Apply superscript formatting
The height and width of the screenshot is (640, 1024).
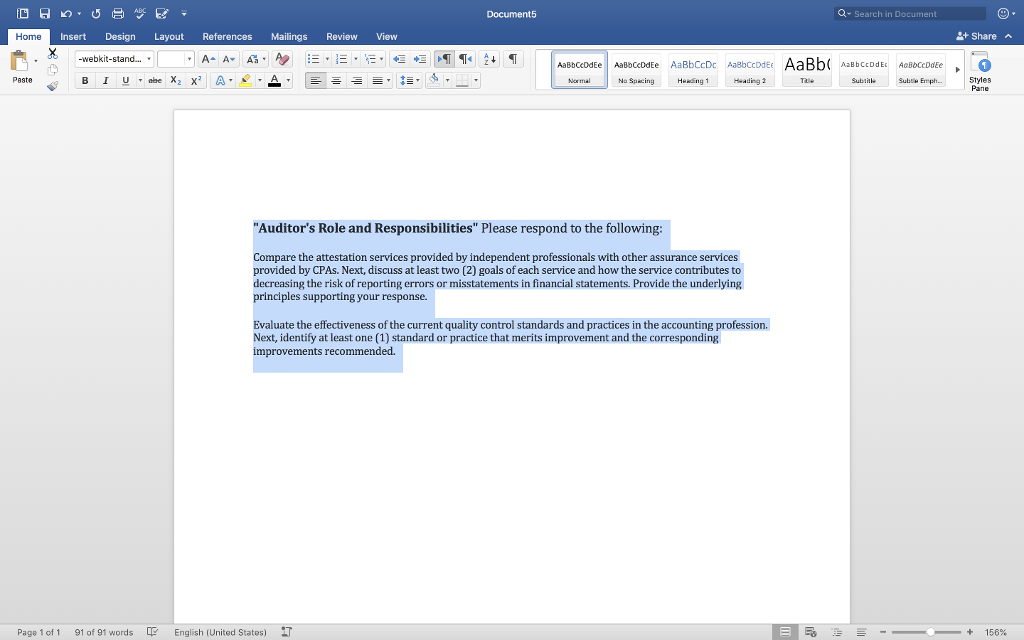point(196,80)
